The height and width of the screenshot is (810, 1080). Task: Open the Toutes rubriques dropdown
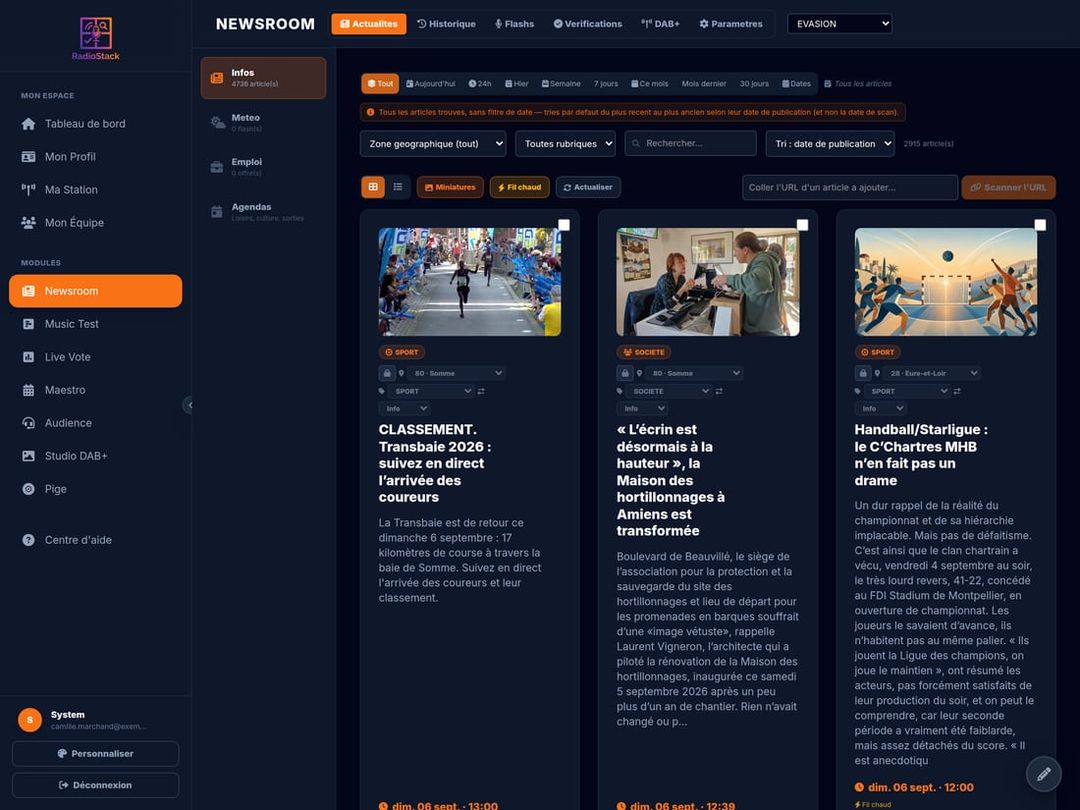pyautogui.click(x=565, y=144)
